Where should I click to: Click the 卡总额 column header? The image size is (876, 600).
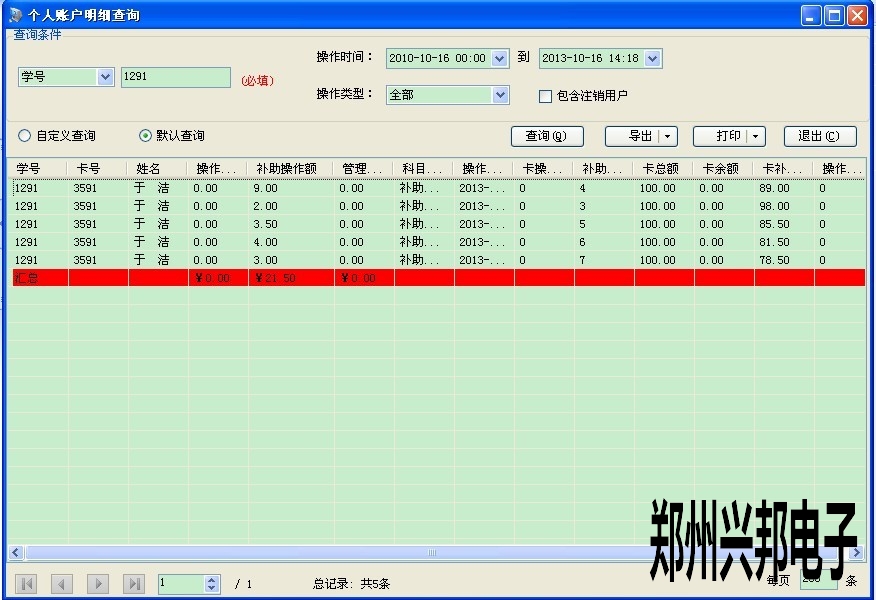click(663, 169)
